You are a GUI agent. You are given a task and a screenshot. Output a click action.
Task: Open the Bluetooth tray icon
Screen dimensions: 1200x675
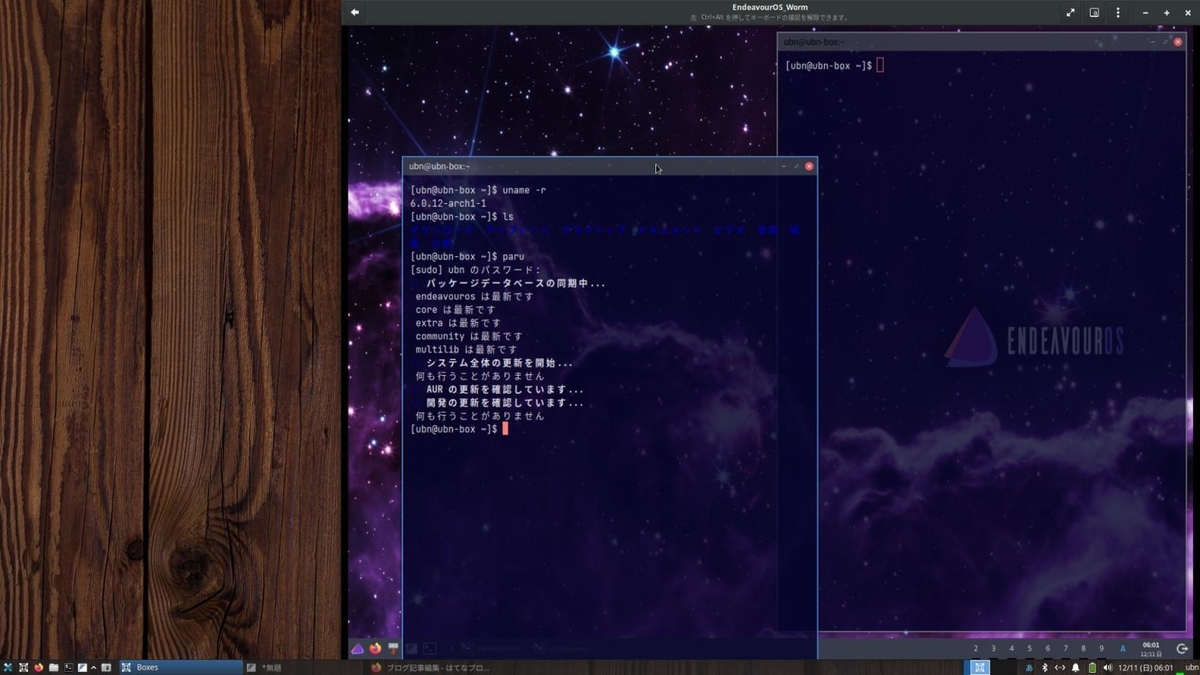(x=1045, y=668)
